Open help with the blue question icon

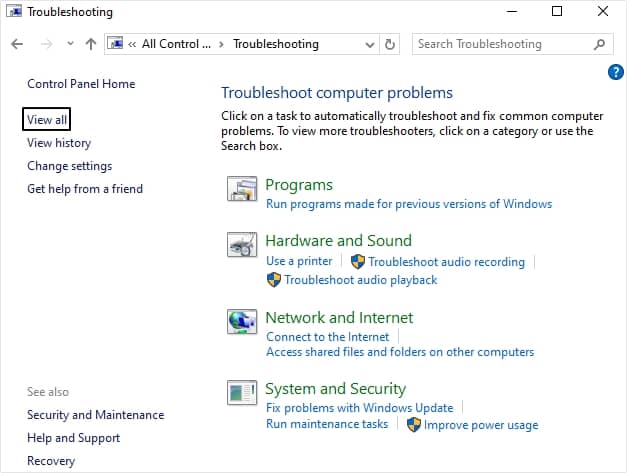[x=616, y=72]
